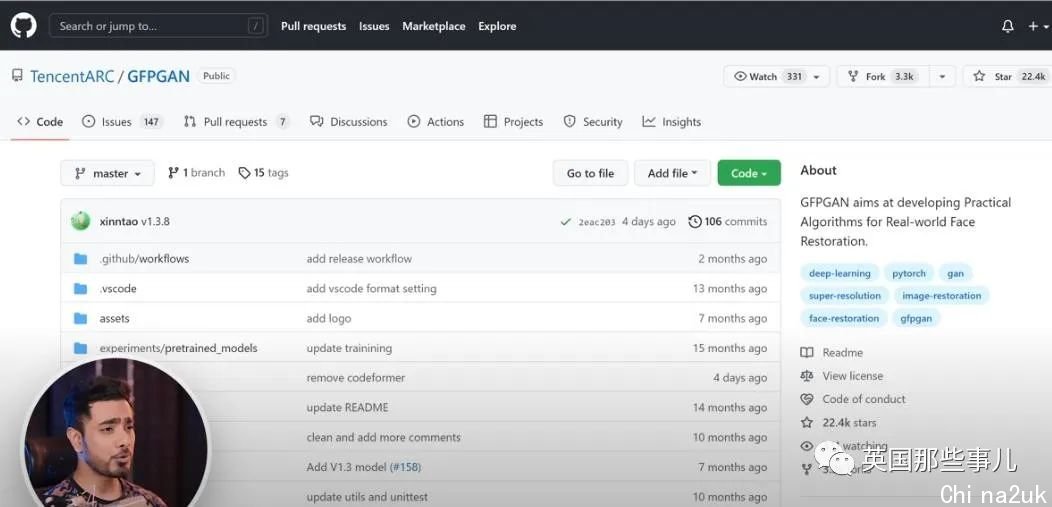
Task: Go to Explore
Action: coord(497,26)
